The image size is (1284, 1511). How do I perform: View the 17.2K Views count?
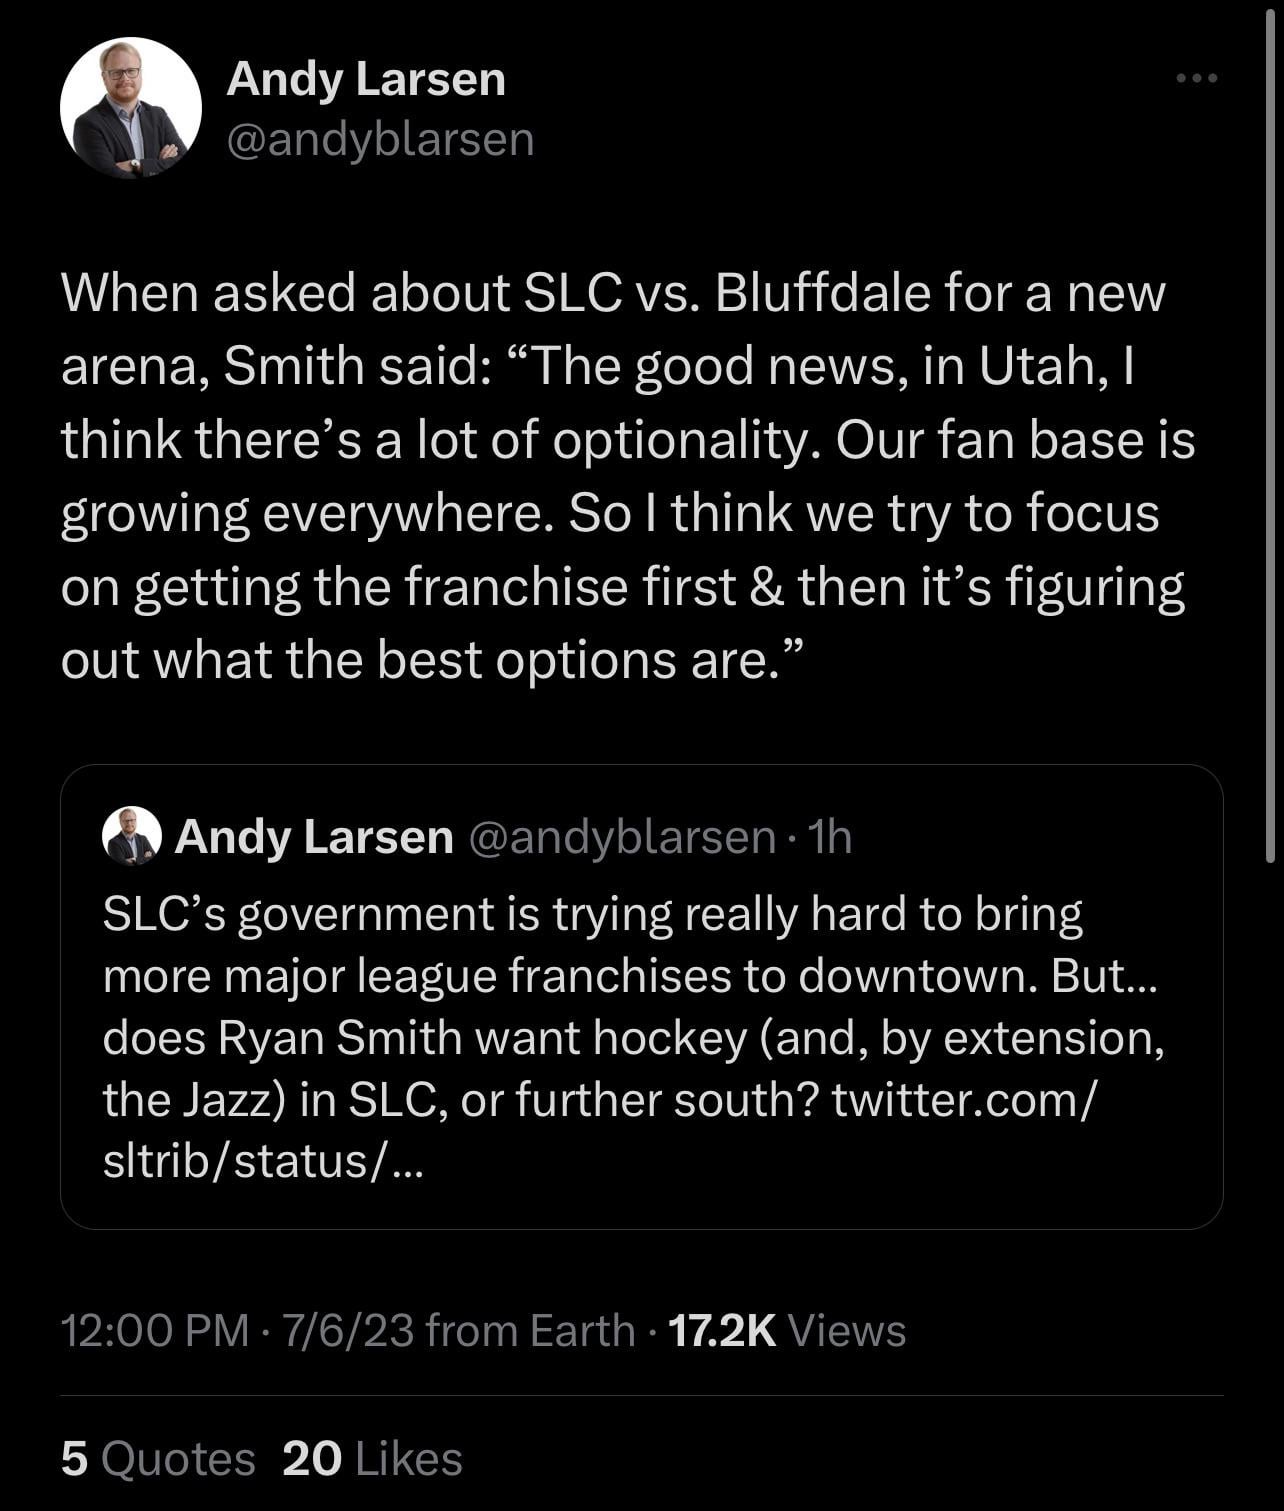pos(722,1331)
